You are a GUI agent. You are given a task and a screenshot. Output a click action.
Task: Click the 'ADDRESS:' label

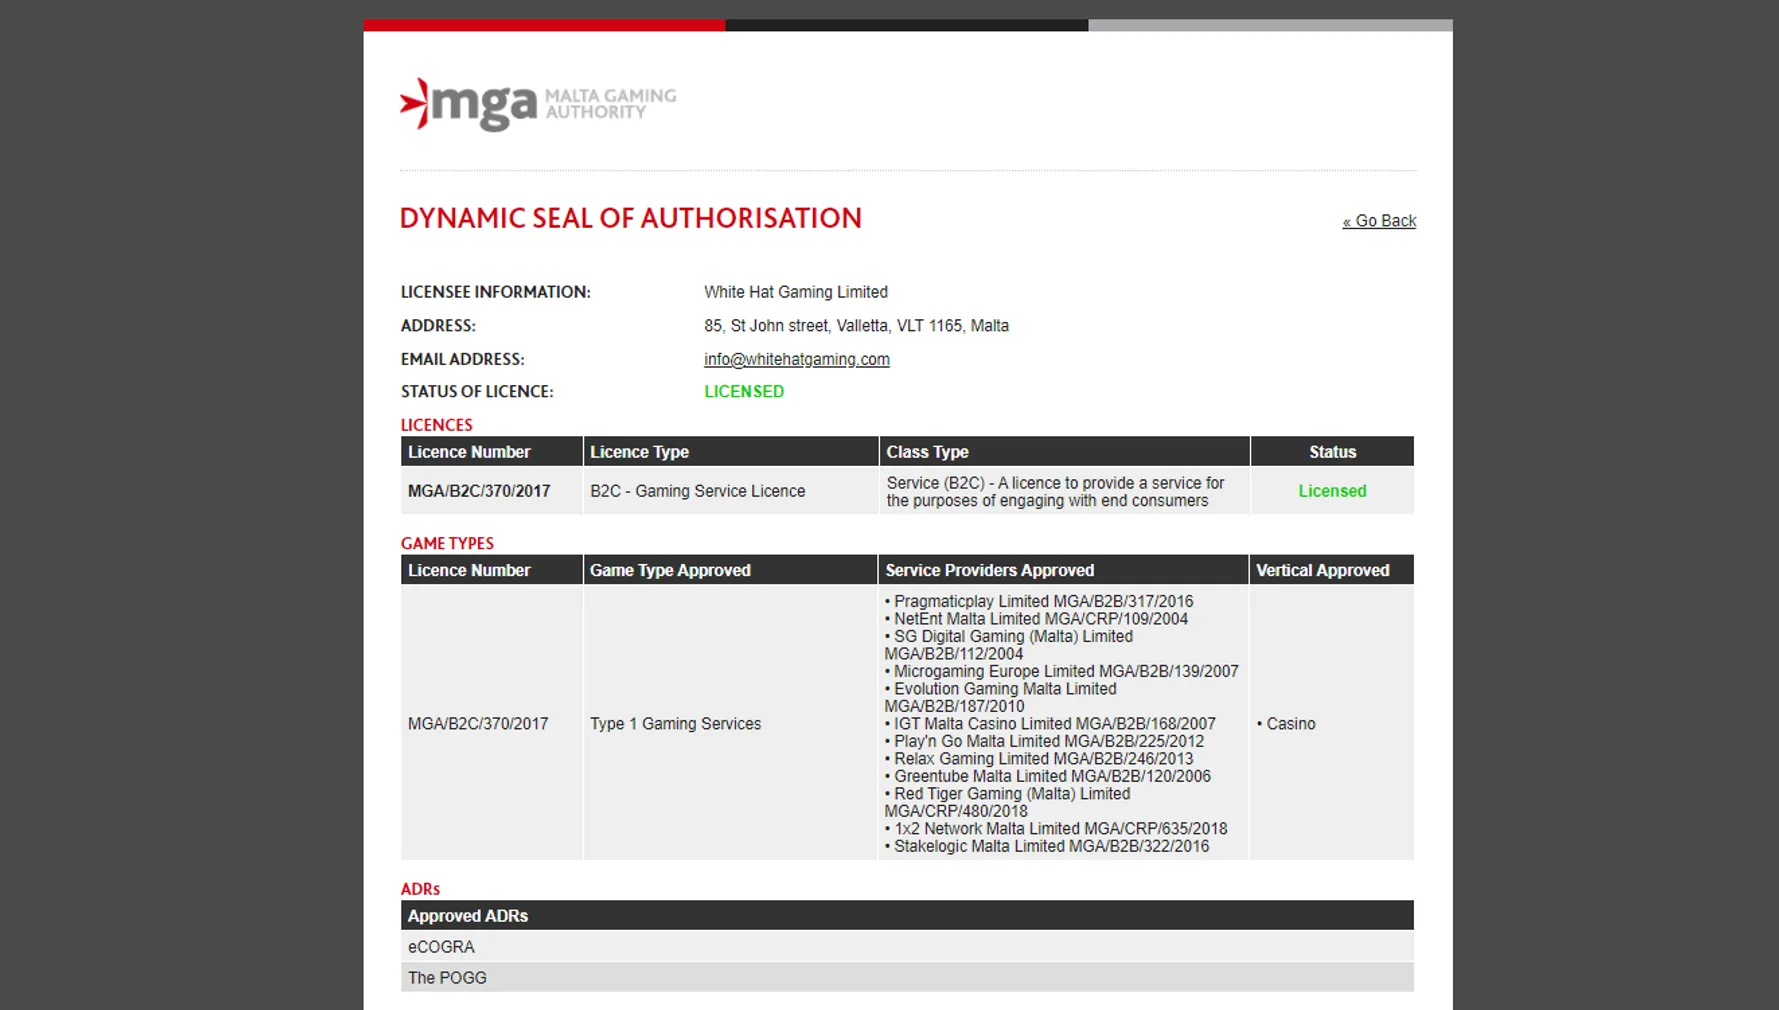click(x=438, y=326)
